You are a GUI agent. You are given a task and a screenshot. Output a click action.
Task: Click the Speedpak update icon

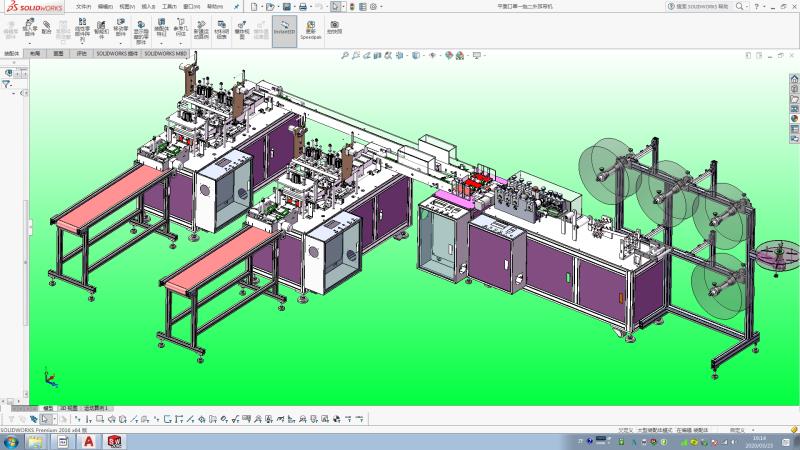coord(310,28)
